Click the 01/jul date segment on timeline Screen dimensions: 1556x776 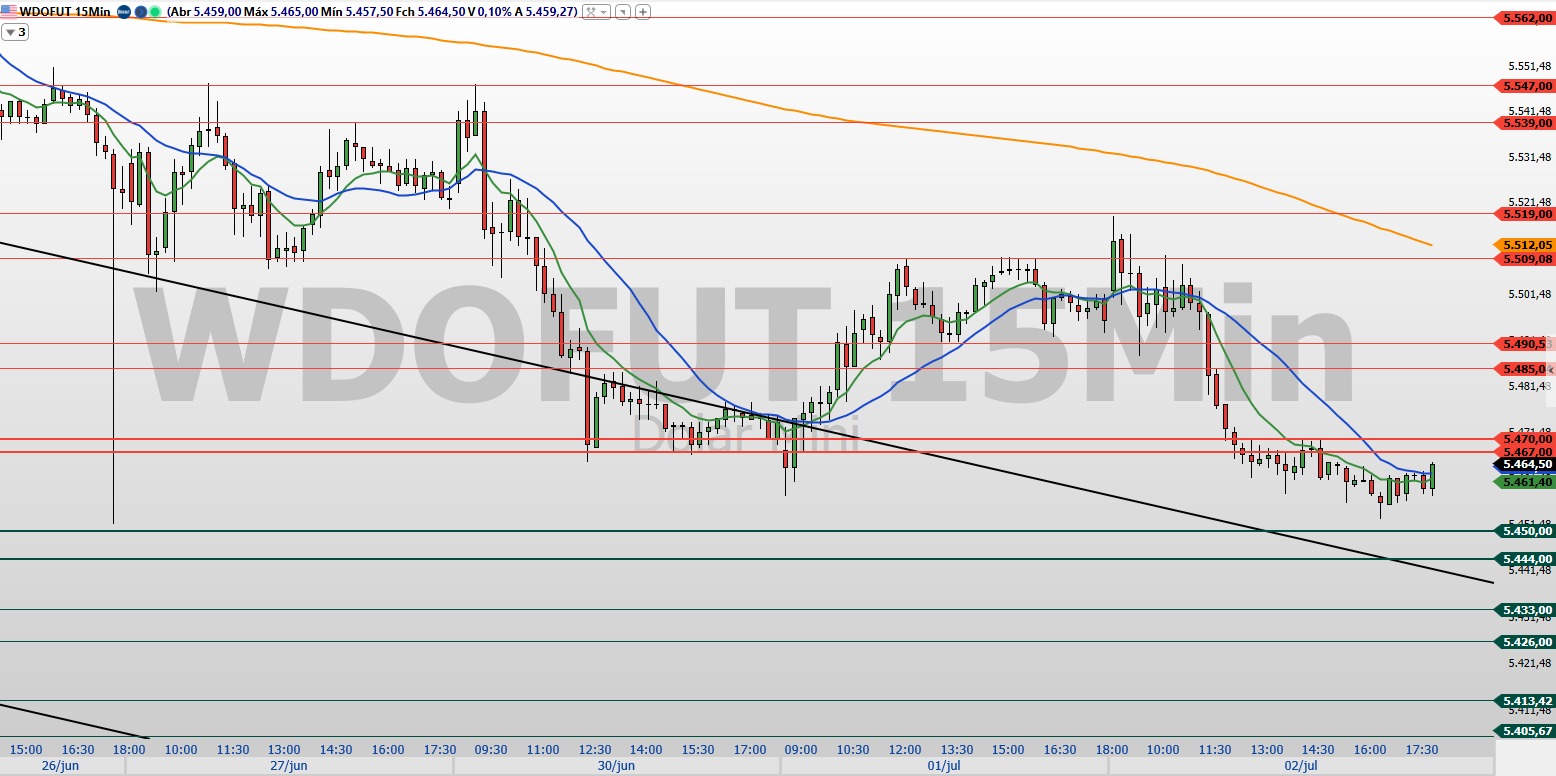coord(943,766)
